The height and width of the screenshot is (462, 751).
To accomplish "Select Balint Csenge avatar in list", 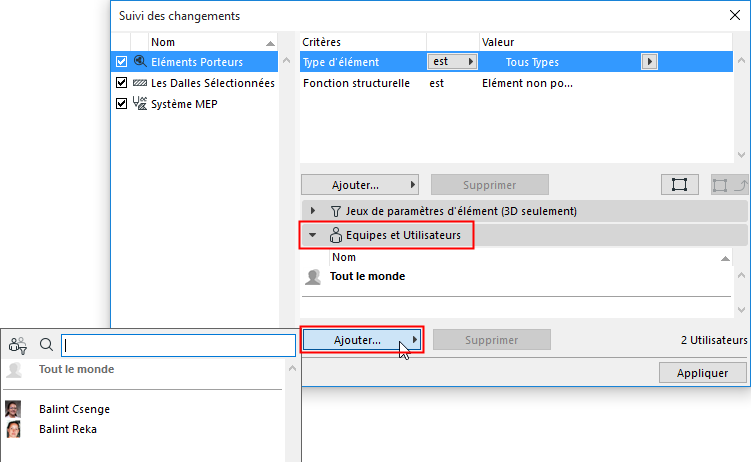I will [14, 409].
